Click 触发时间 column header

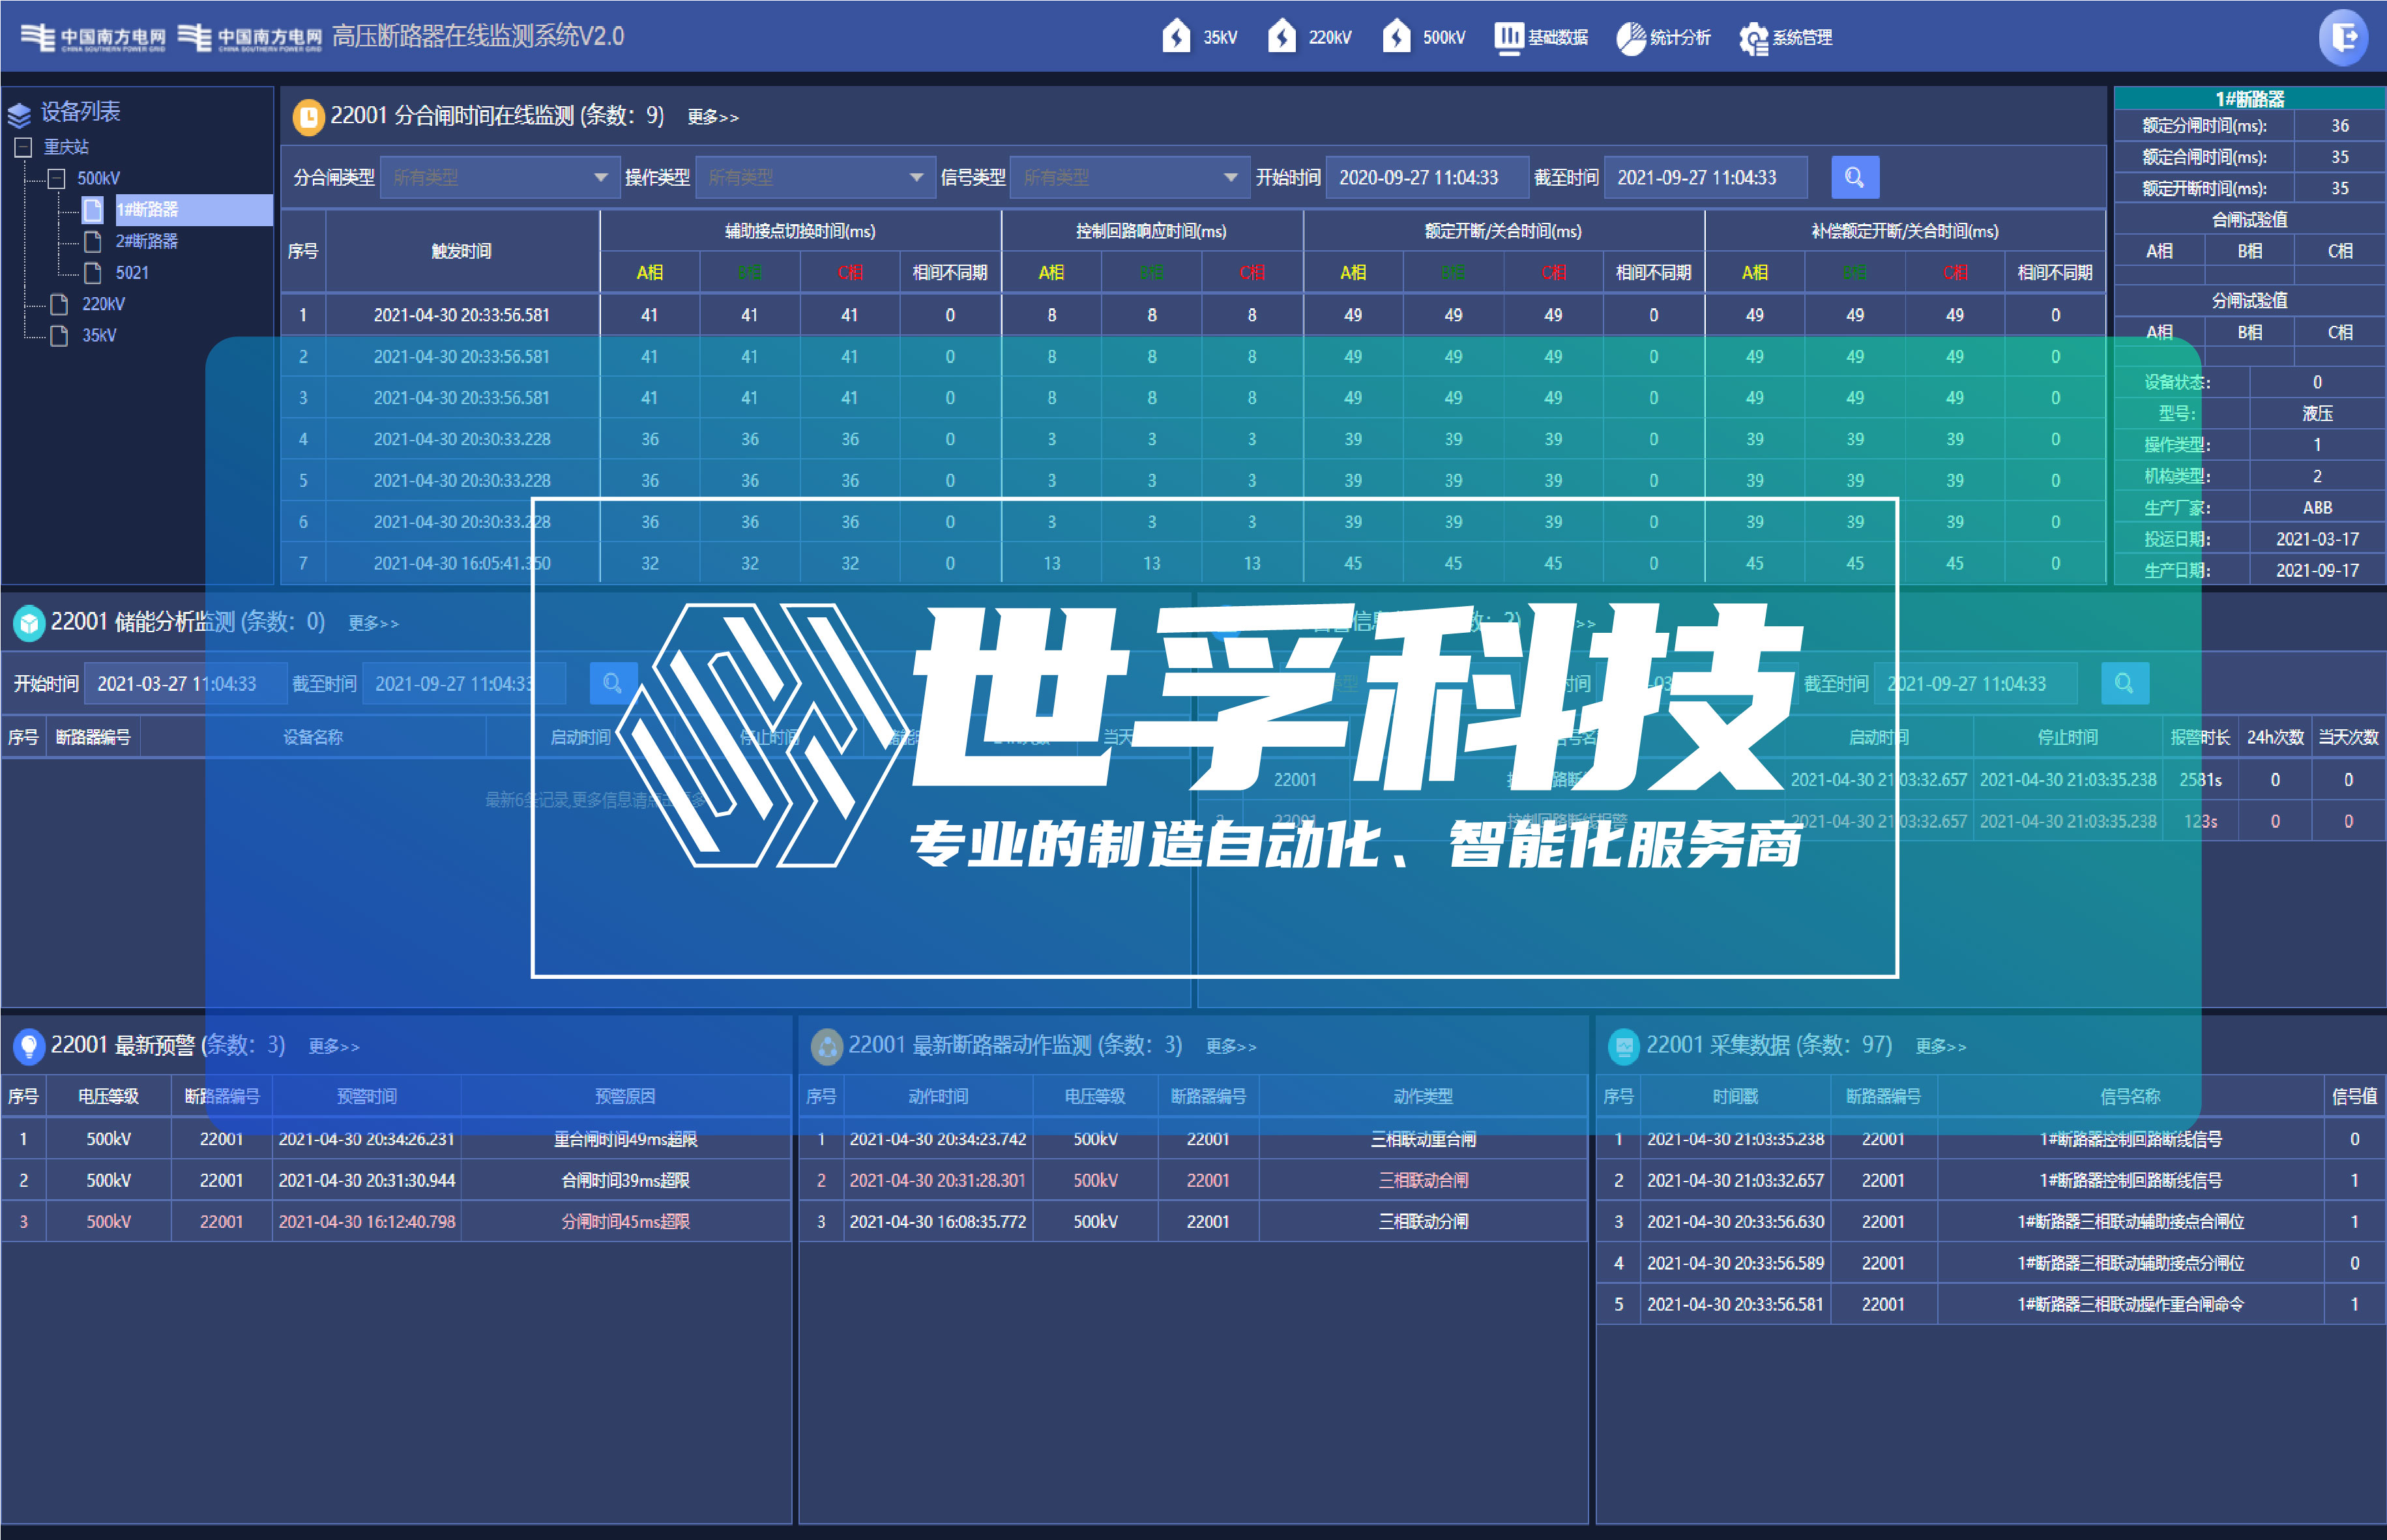pos(462,251)
